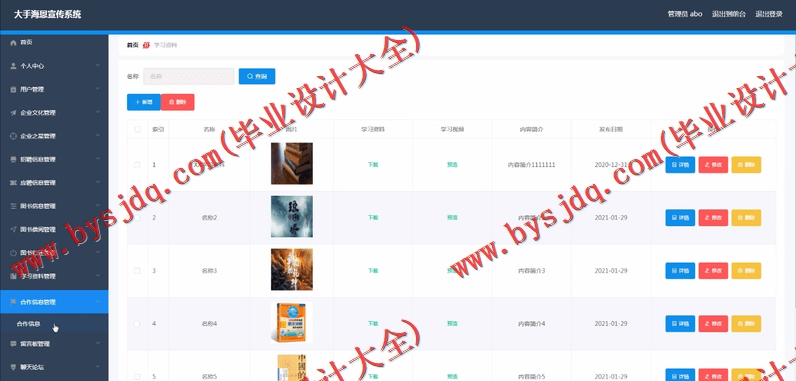The width and height of the screenshot is (796, 381).
Task: Click the red breadcrumb separator icon
Action: [146, 45]
